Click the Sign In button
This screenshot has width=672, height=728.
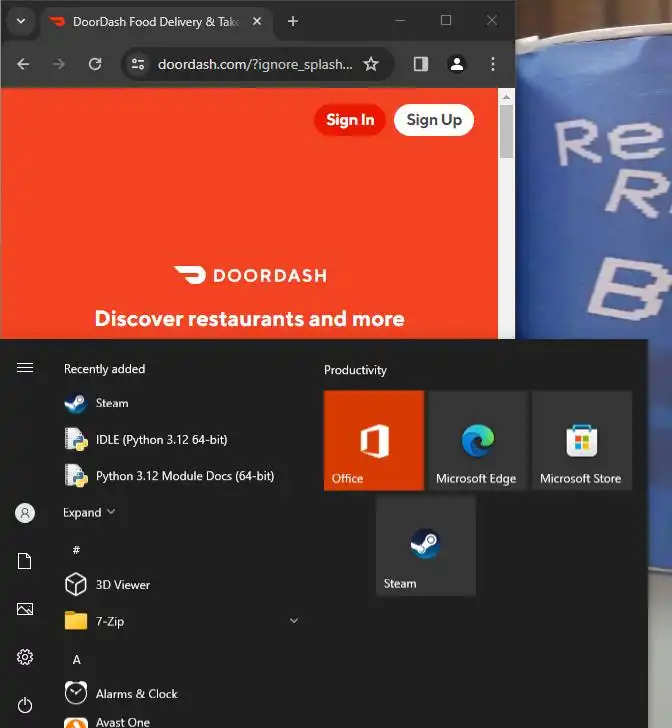tap(350, 120)
